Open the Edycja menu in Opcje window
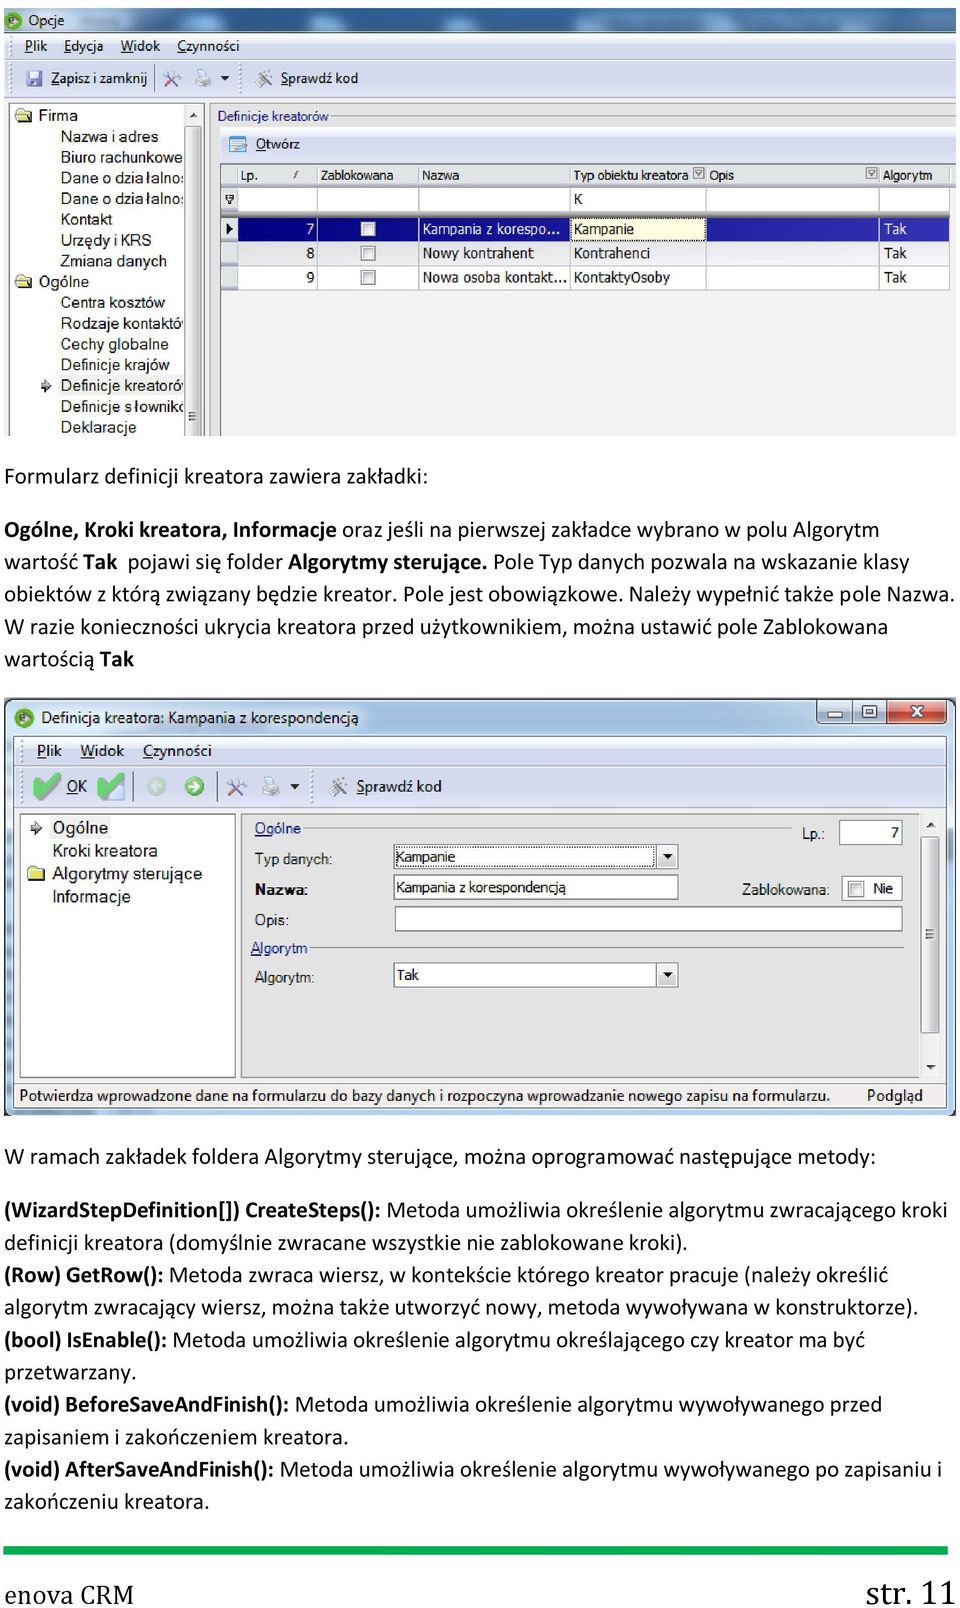Viewport: 960px width, 1608px height. coord(84,46)
